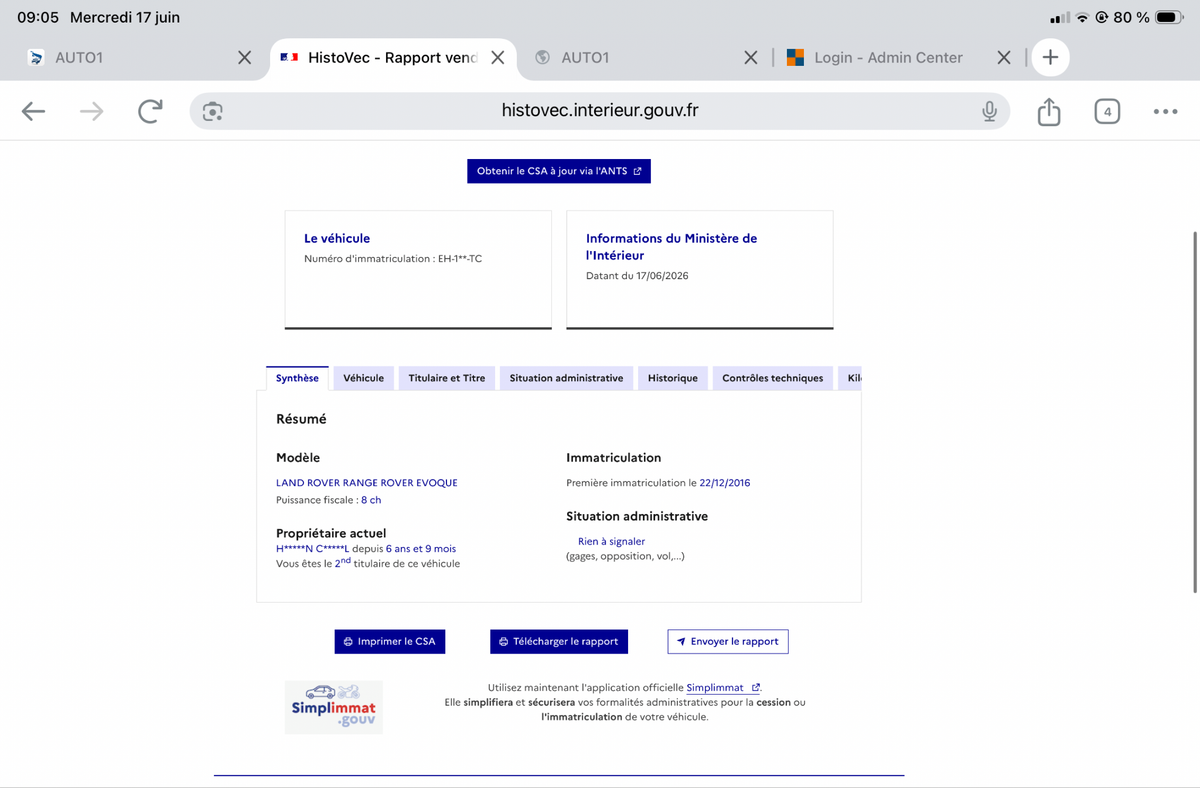Close the HistoVec tab
This screenshot has width=1200, height=788.
tap(497, 58)
